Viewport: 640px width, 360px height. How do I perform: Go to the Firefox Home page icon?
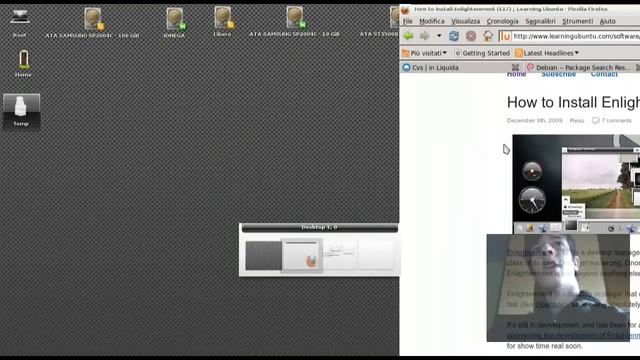coord(488,36)
